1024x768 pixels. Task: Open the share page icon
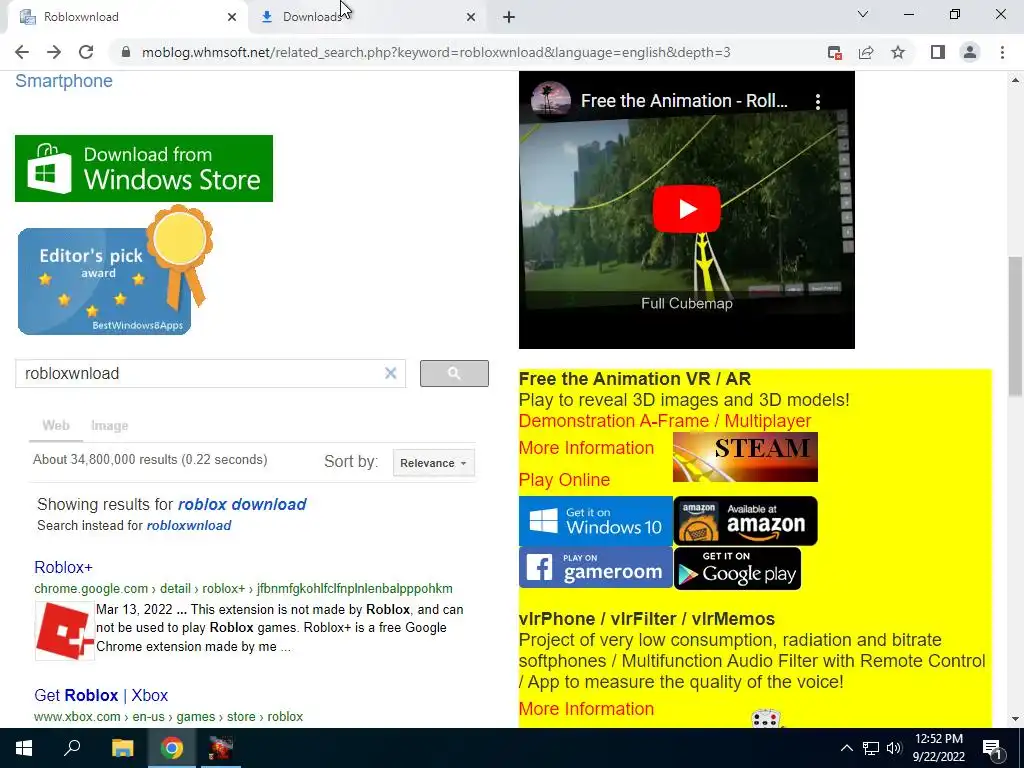866,52
